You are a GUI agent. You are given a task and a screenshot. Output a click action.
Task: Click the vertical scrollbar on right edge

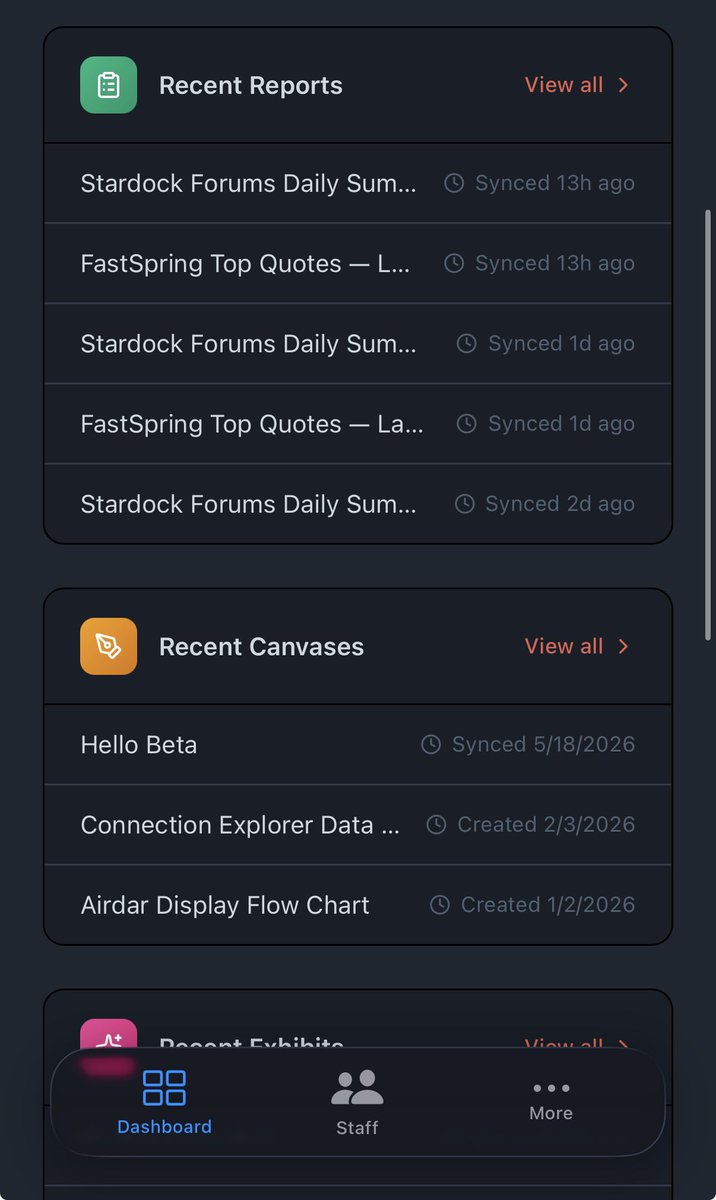(708, 425)
